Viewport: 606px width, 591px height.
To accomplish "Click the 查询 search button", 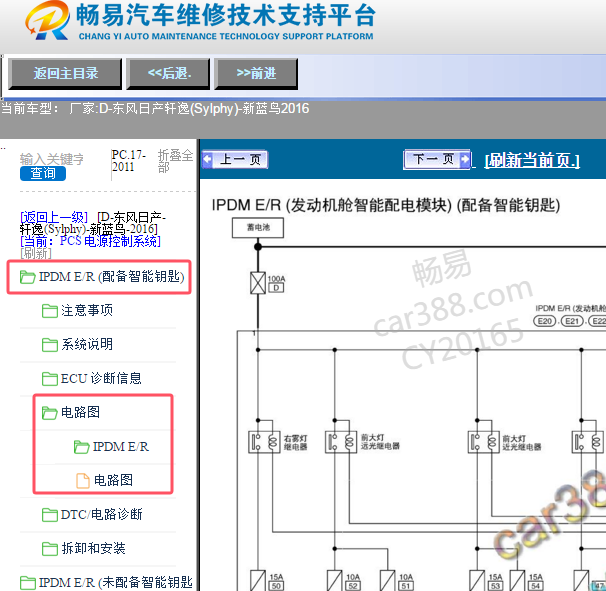I will point(43,173).
